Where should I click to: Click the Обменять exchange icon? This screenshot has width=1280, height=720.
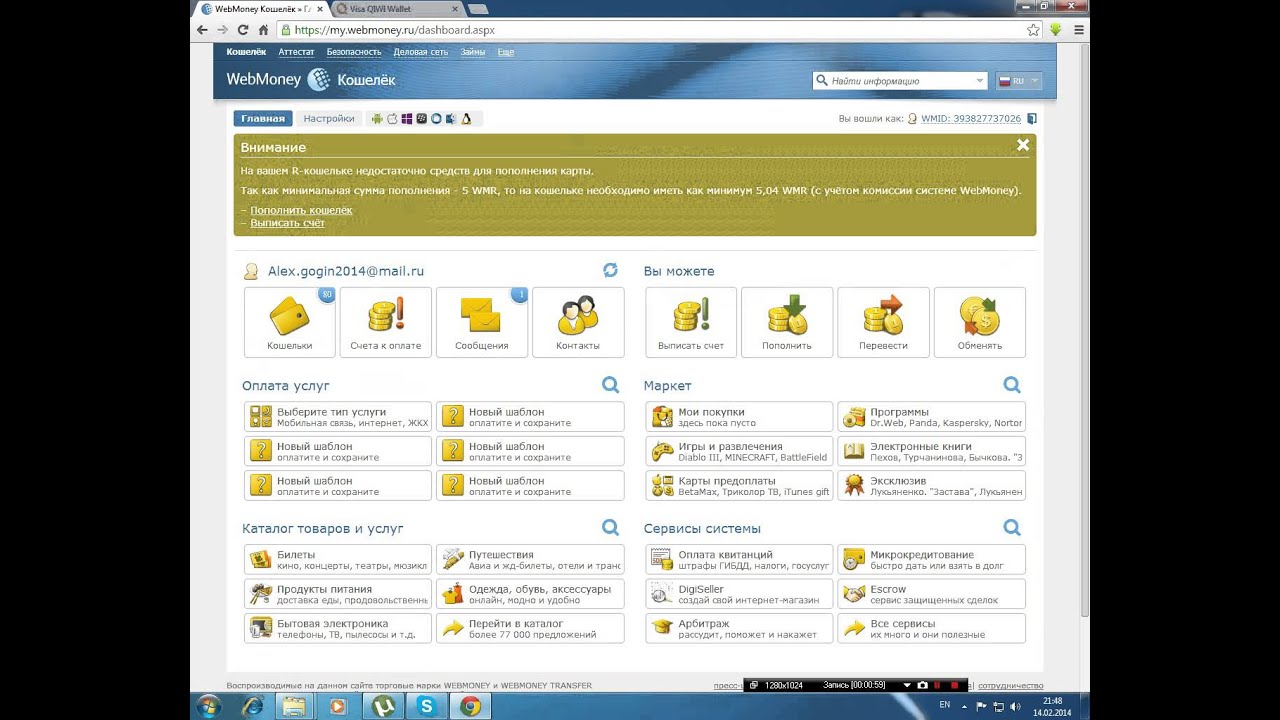click(979, 322)
